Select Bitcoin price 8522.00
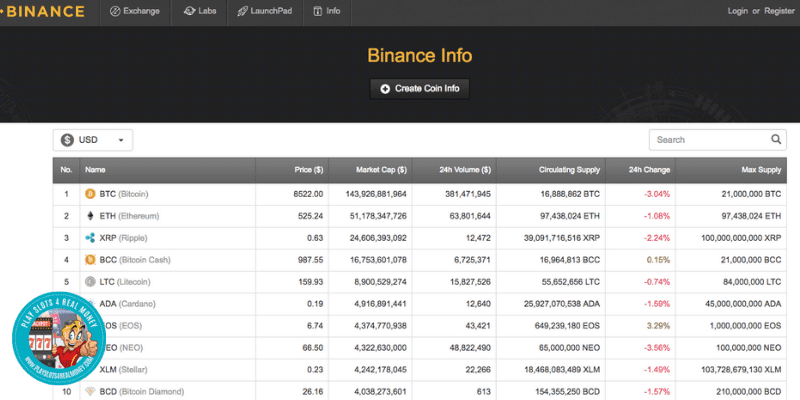Image resolution: width=800 pixels, height=400 pixels. pos(310,194)
